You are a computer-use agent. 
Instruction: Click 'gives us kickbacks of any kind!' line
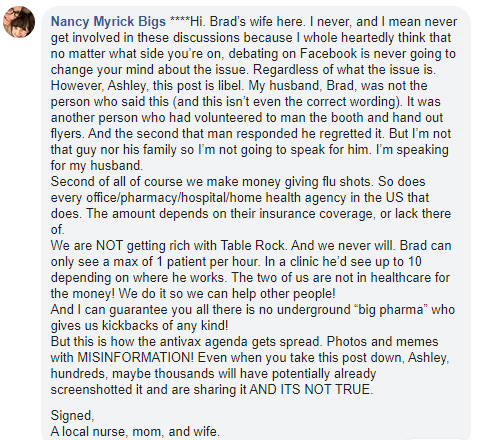click(139, 326)
